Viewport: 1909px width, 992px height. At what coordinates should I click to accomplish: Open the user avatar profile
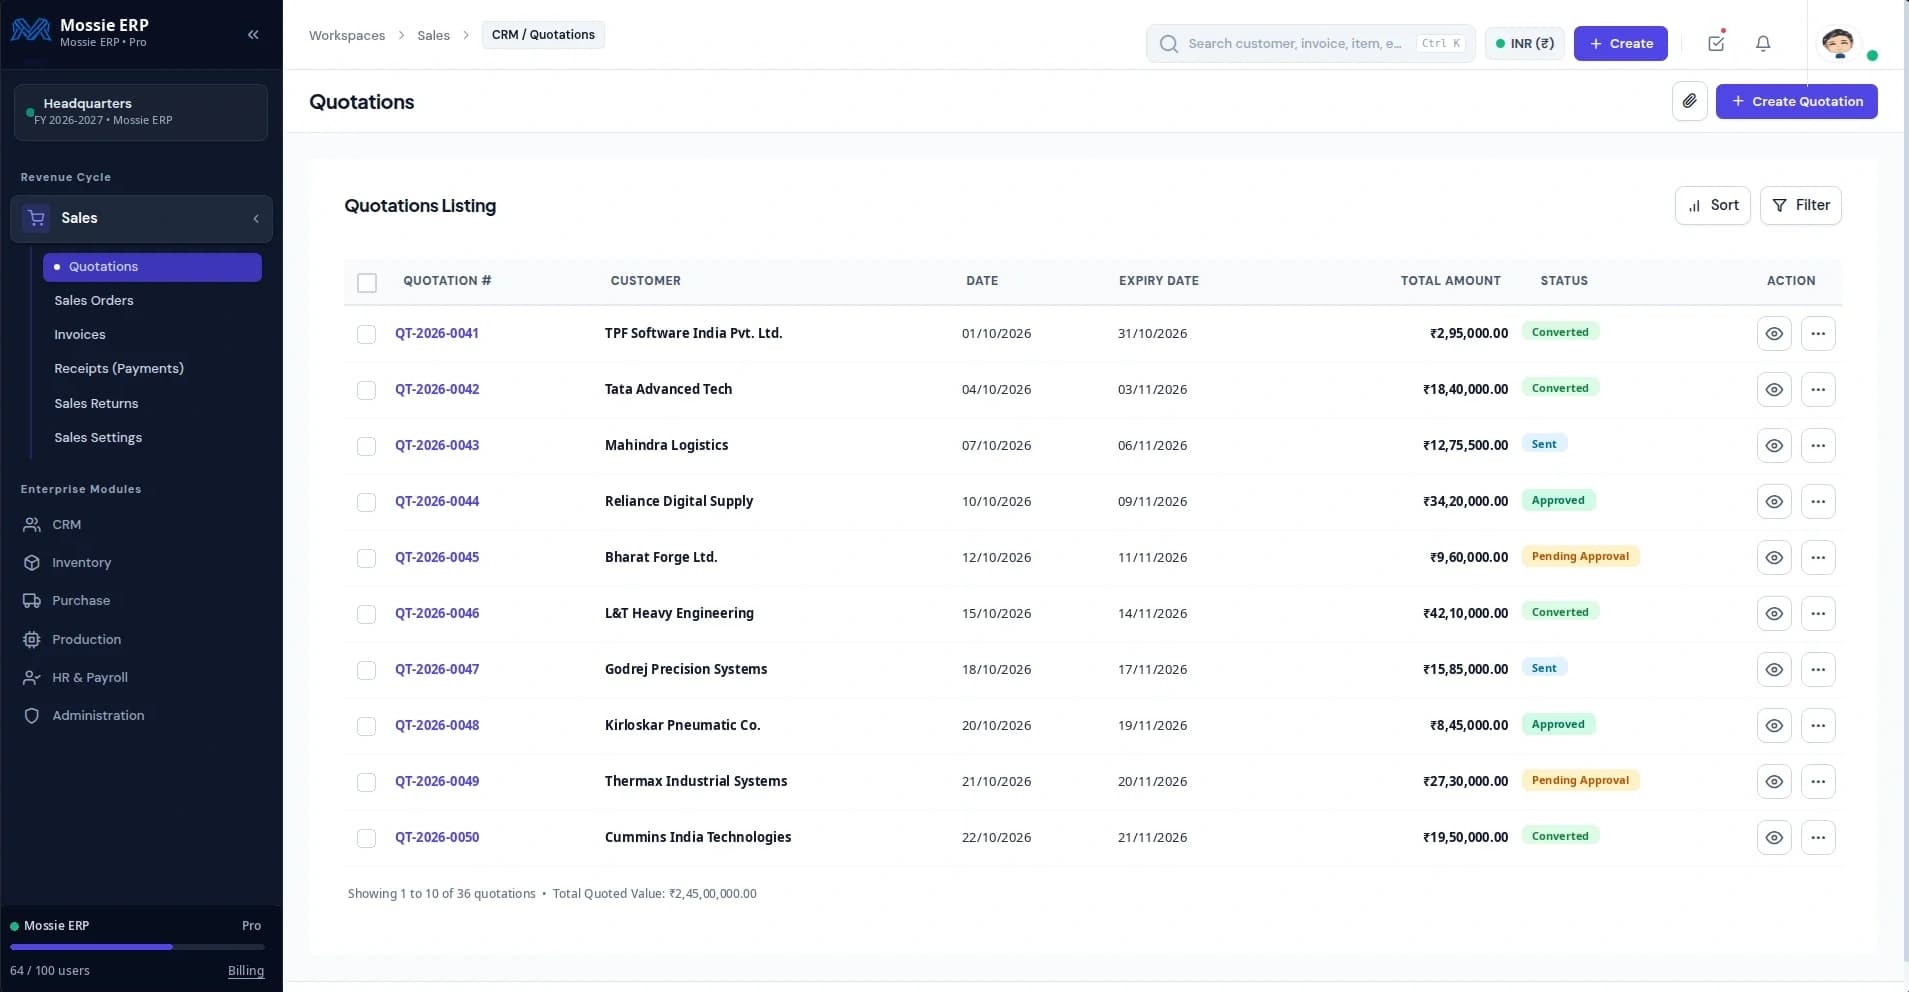(1838, 43)
